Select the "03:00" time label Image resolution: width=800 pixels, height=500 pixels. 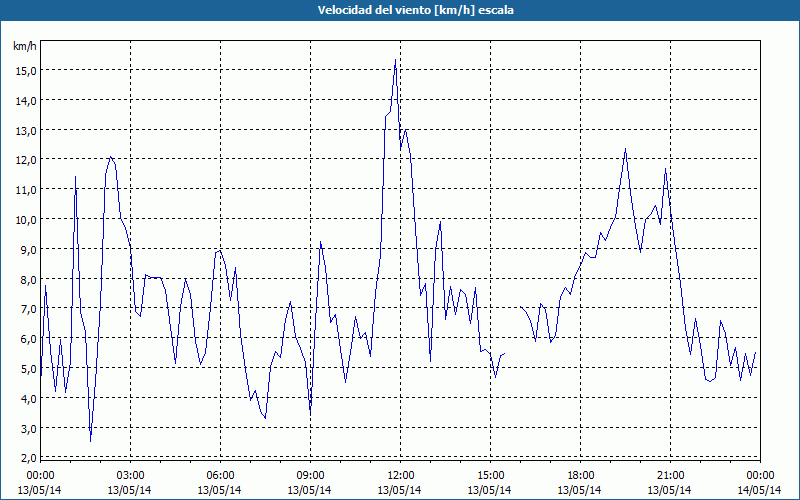[x=130, y=476]
